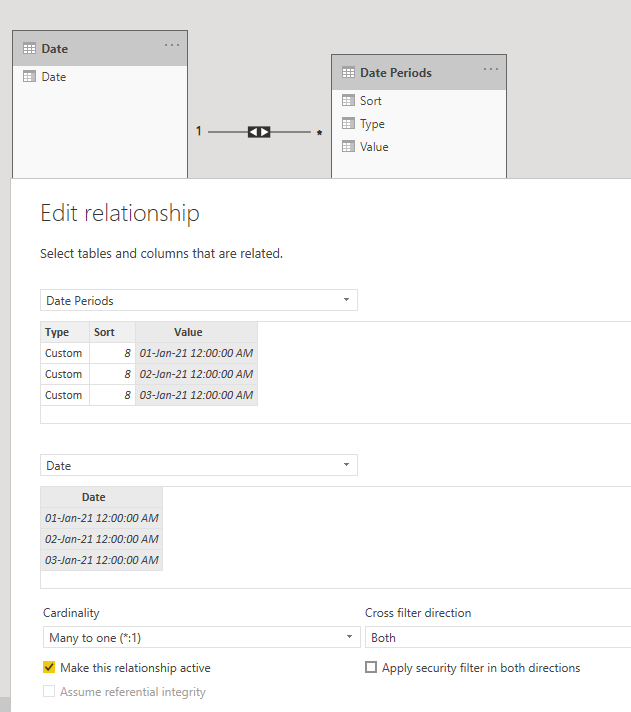631x712 pixels.
Task: Open the Cross filter direction Both dropdown
Action: (x=498, y=637)
